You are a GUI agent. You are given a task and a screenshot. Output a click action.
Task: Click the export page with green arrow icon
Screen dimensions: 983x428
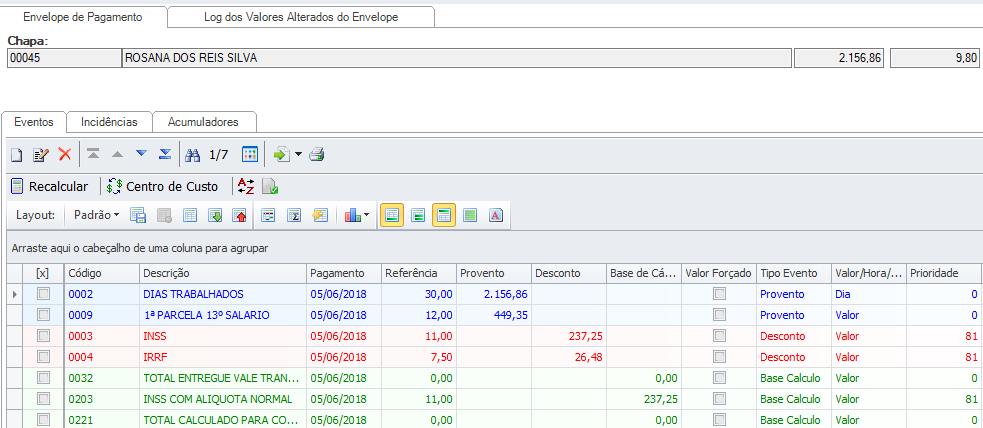coord(282,154)
